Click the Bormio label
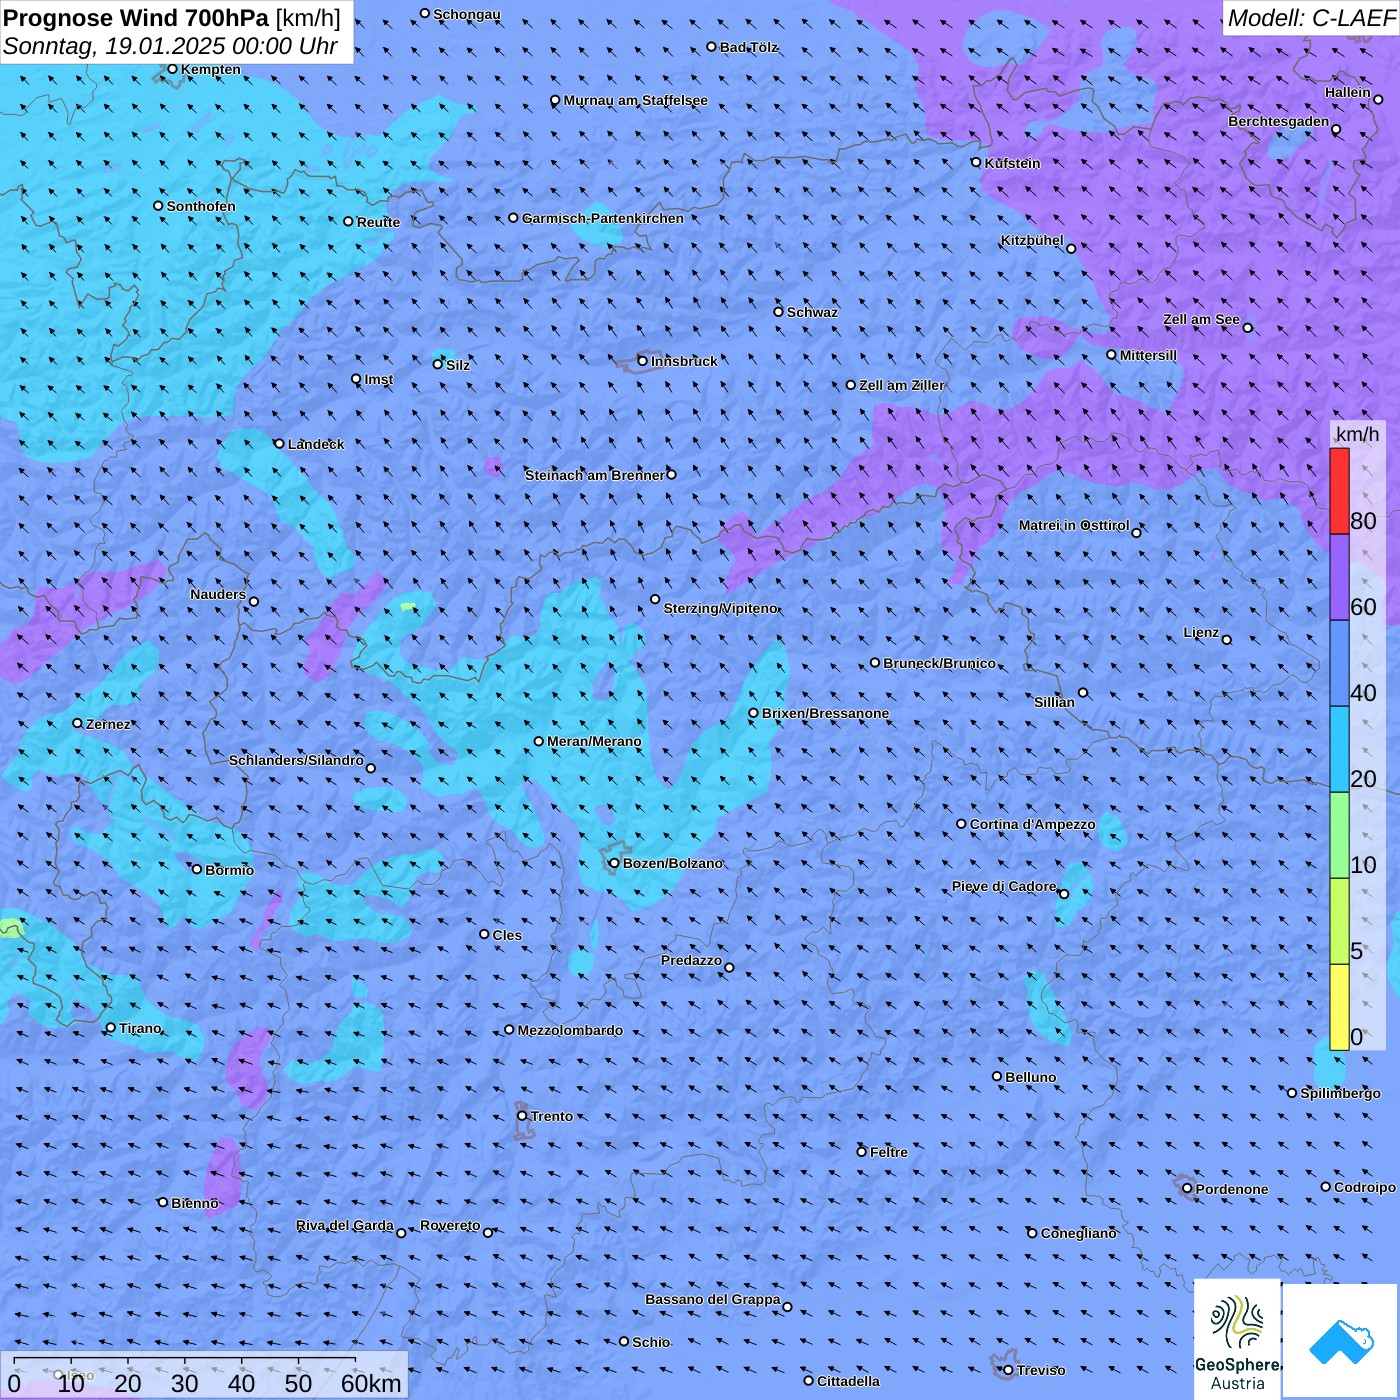The image size is (1400, 1400). [x=229, y=870]
